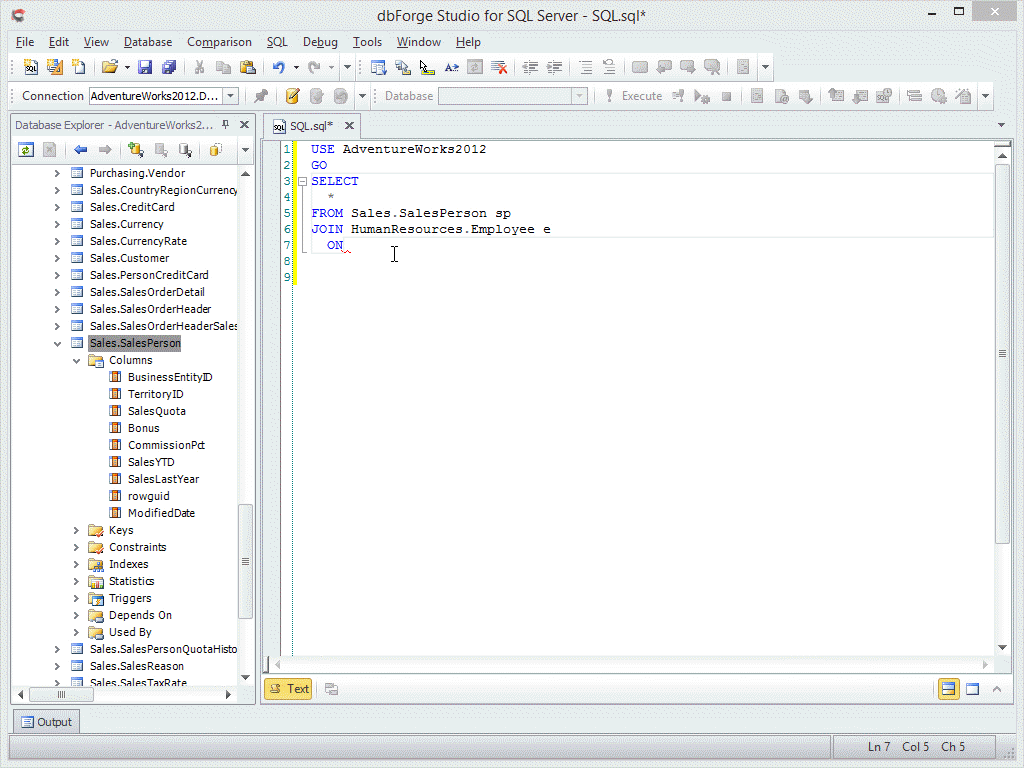Toggle auto-hide pin on Database Explorer

tap(225, 125)
